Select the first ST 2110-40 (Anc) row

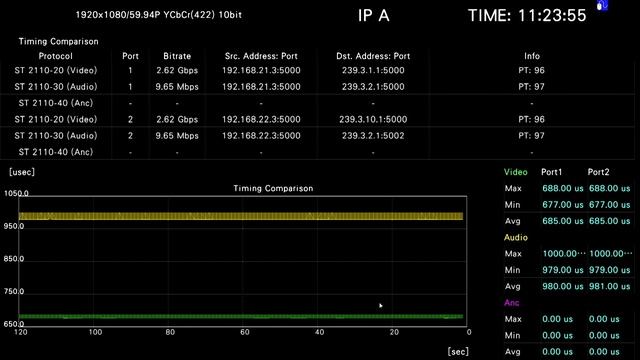tap(317, 103)
